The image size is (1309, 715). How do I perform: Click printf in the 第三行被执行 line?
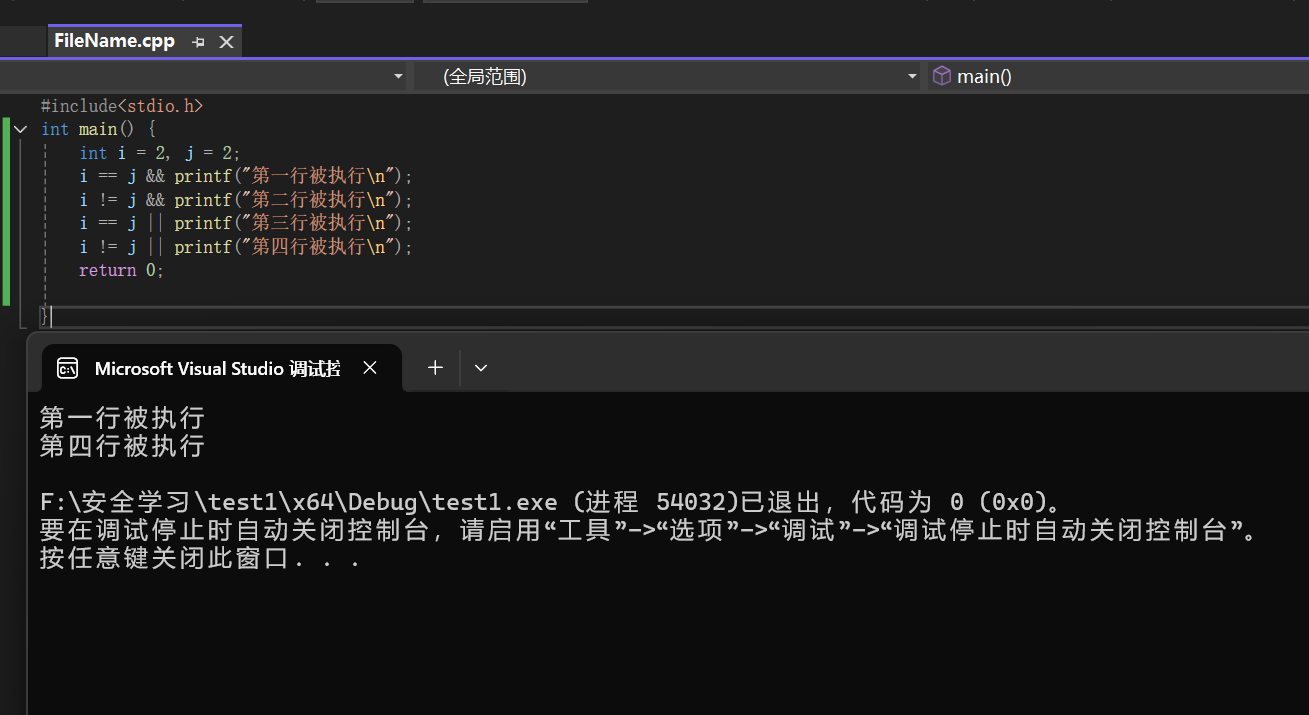tap(203, 223)
